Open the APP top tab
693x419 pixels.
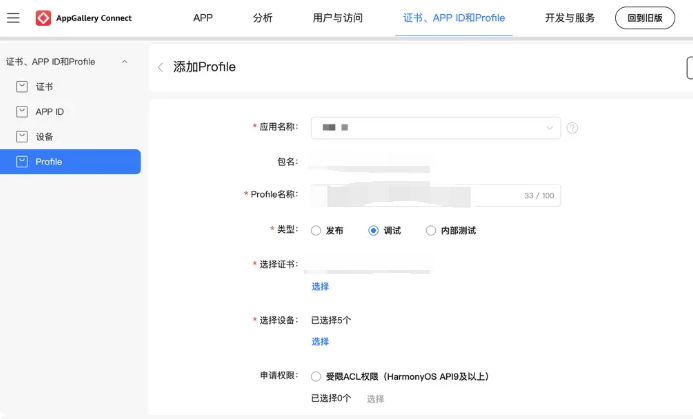coord(203,18)
